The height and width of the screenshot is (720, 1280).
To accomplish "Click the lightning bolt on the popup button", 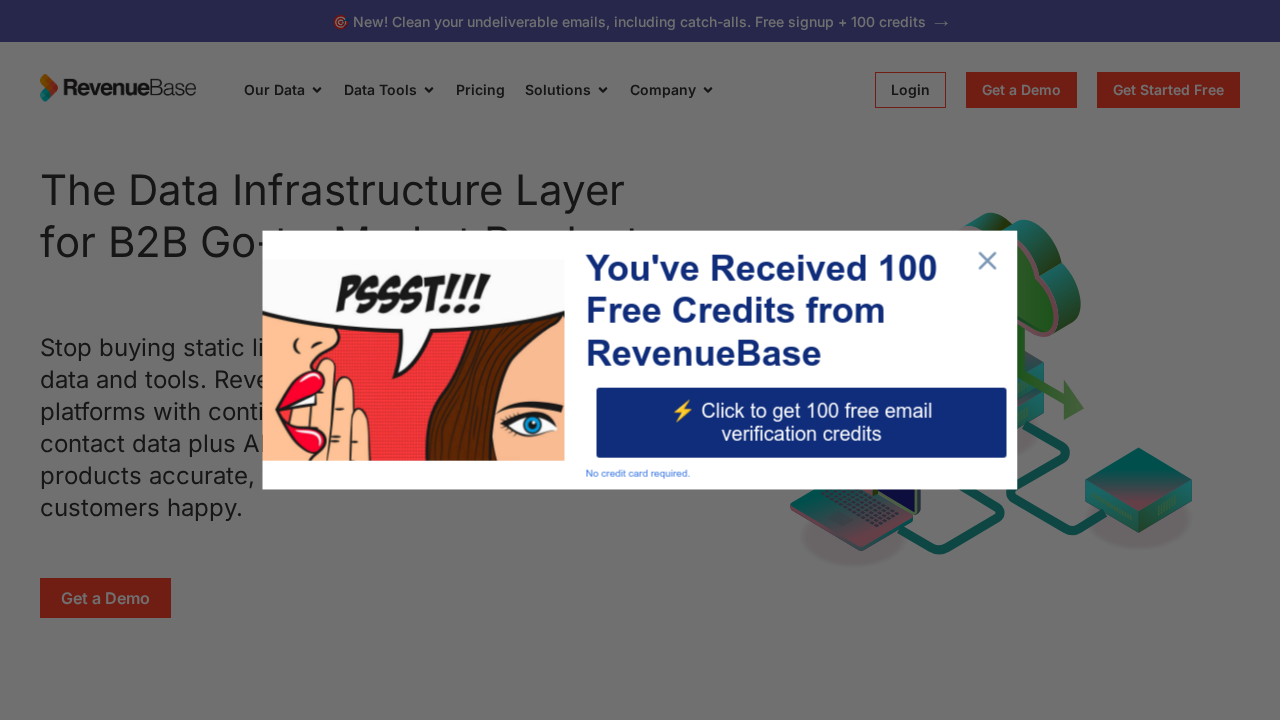I will tap(684, 411).
